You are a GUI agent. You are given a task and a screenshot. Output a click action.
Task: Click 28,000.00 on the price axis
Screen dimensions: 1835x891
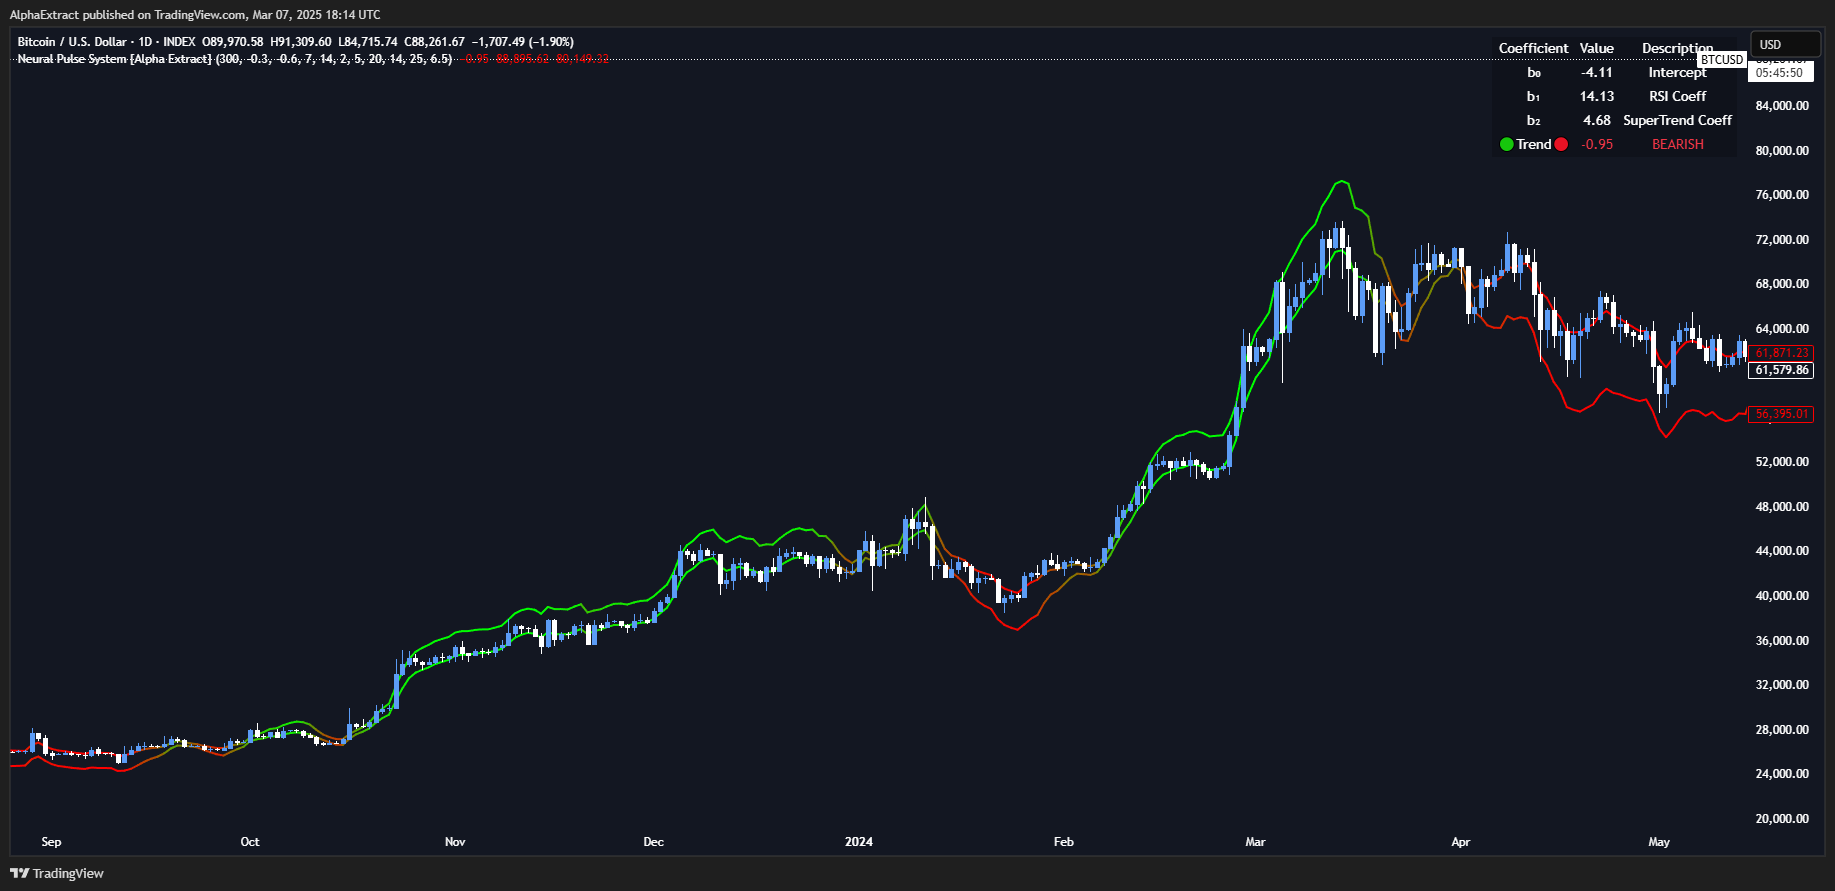[1782, 730]
